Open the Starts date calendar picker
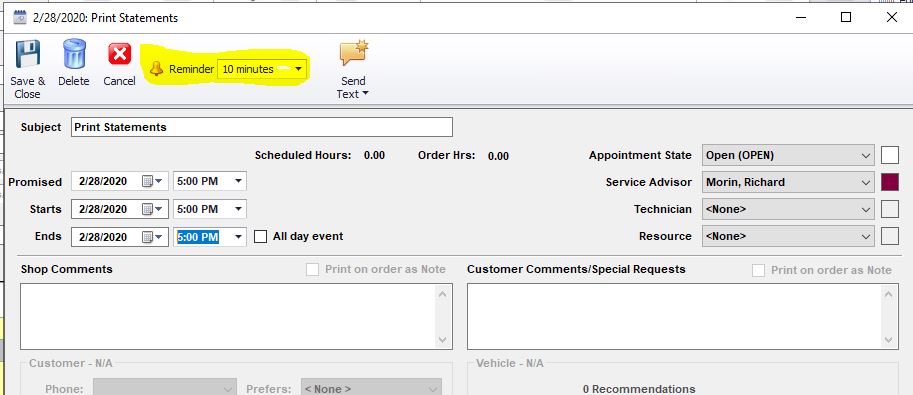Image resolution: width=913 pixels, height=395 pixels. click(x=153, y=209)
